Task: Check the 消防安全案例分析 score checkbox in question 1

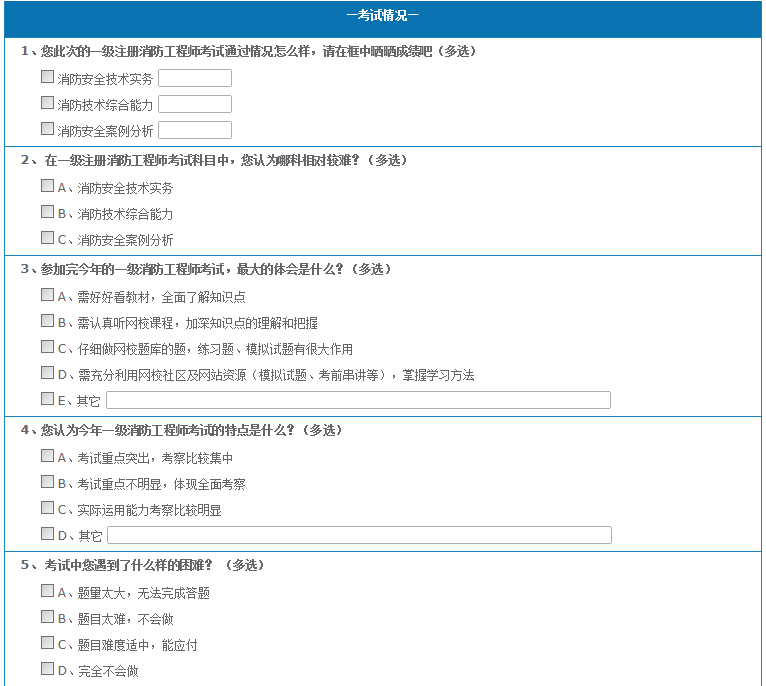Action: point(47,129)
